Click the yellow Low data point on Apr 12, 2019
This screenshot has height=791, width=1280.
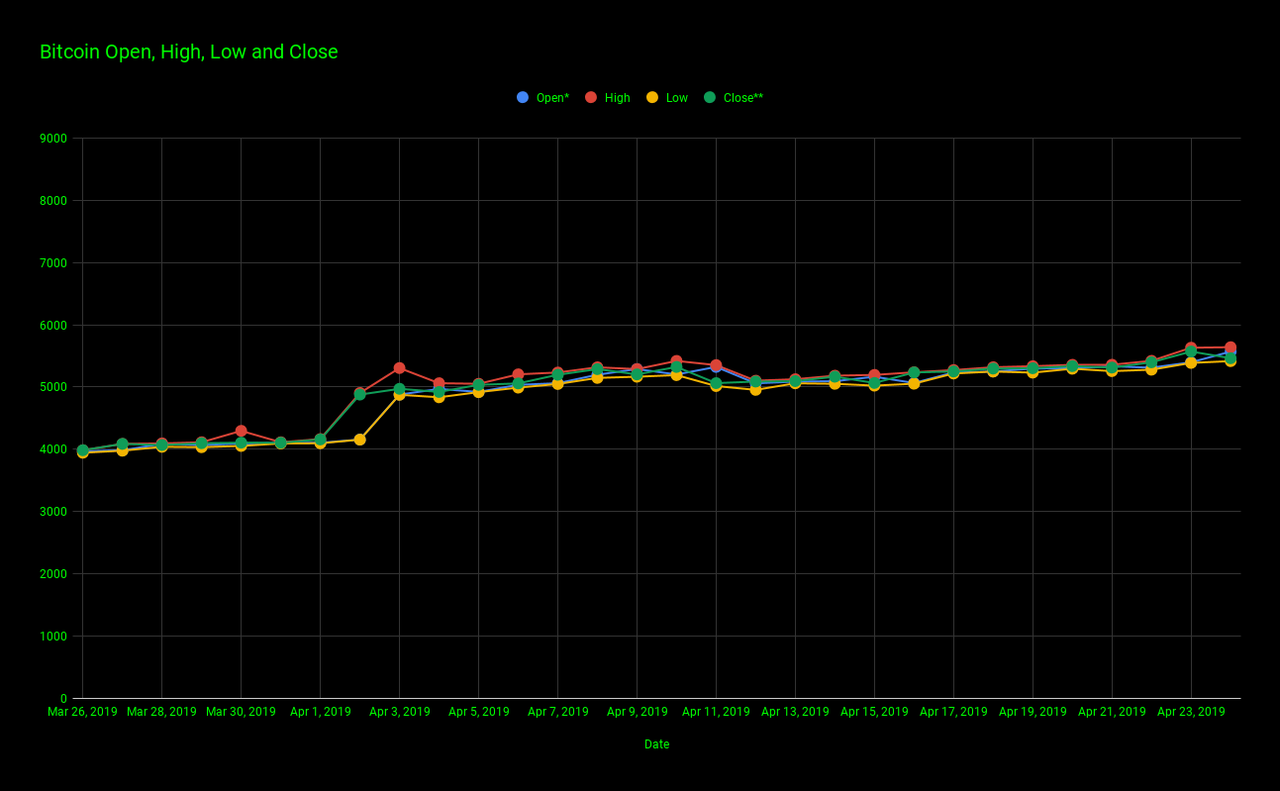(755, 389)
